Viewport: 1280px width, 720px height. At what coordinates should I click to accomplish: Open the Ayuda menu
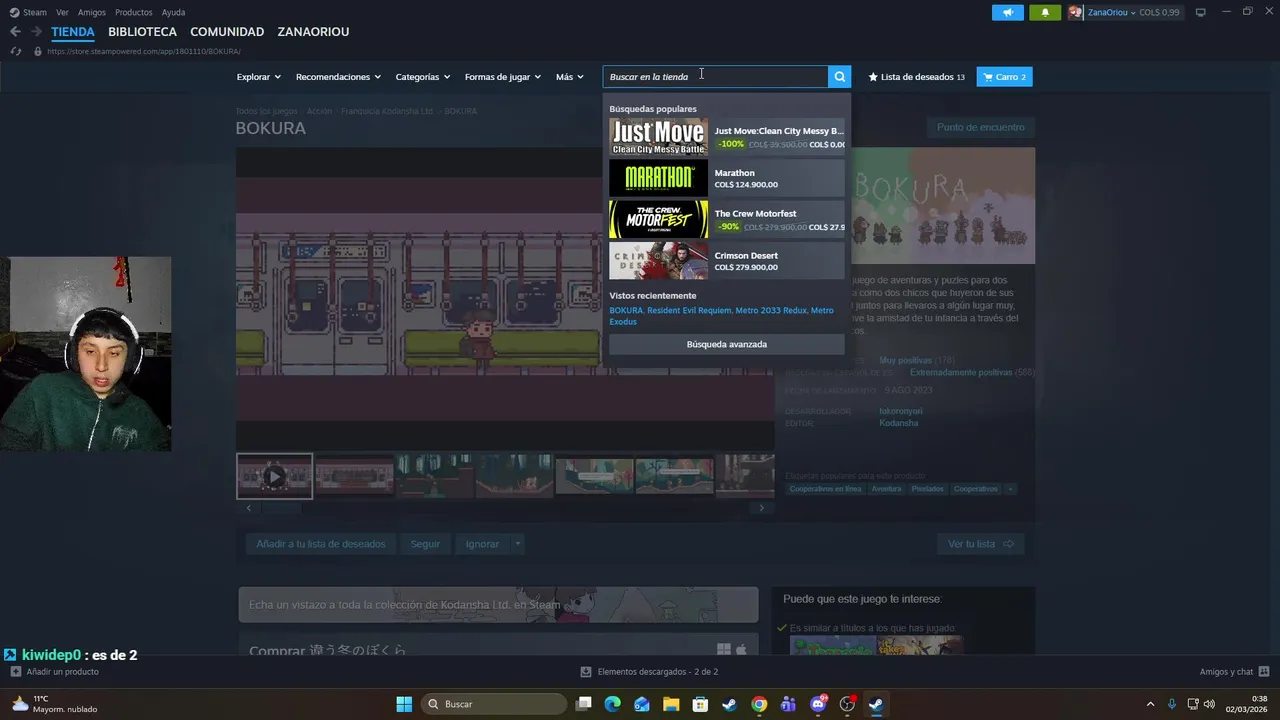(x=173, y=12)
